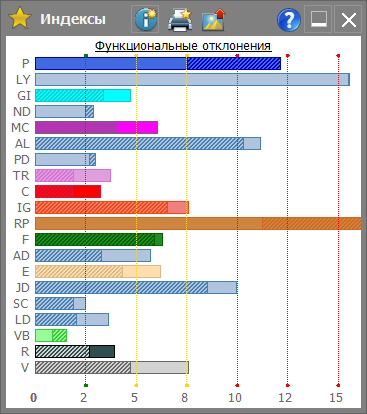Open help with the blue question mark
The image size is (367, 414).
[289, 20]
